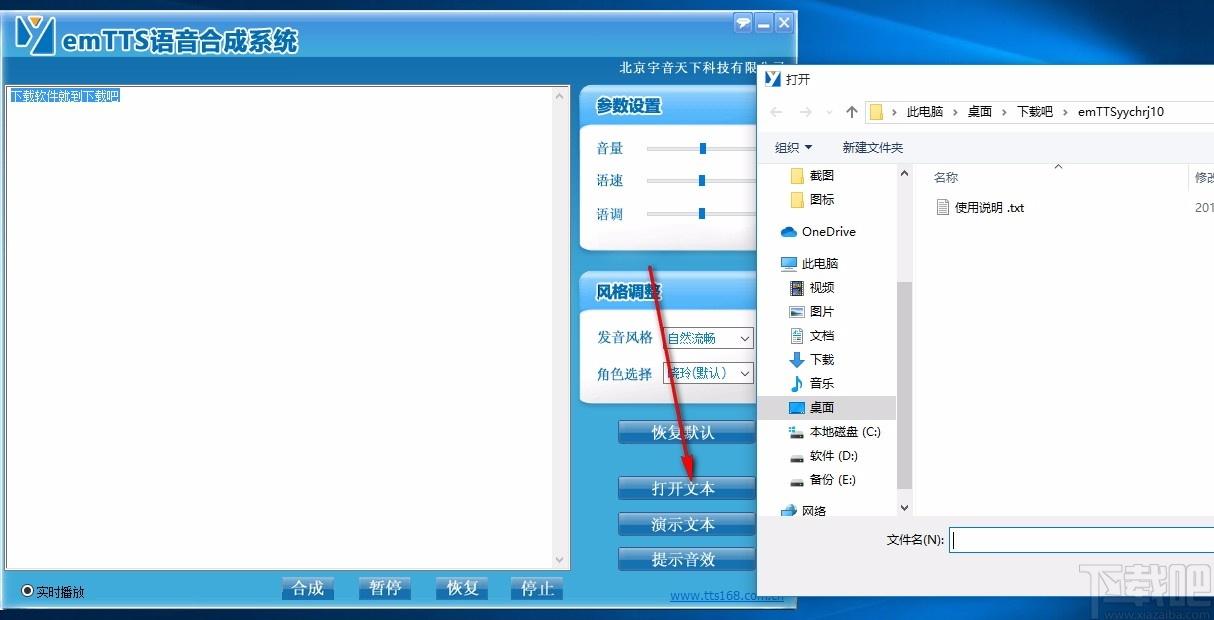The height and width of the screenshot is (620, 1214).
Task: Go up one folder level arrow
Action: tap(852, 112)
